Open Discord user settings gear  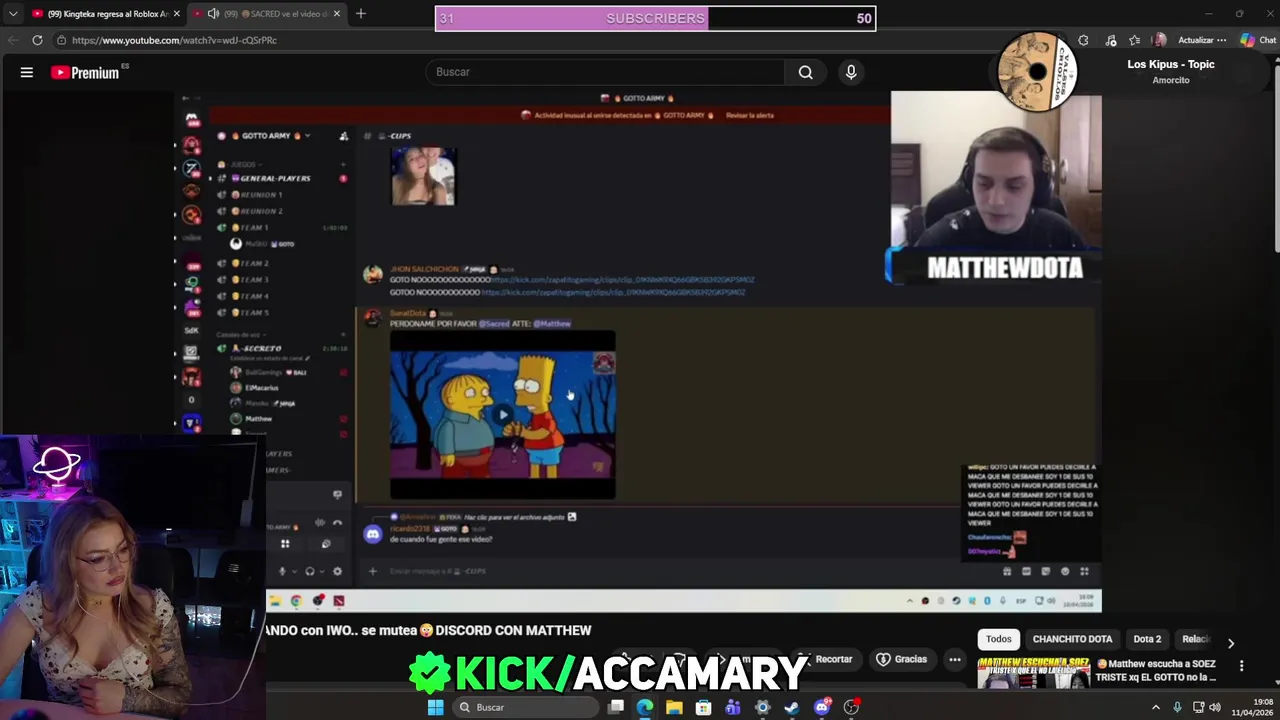[337, 571]
